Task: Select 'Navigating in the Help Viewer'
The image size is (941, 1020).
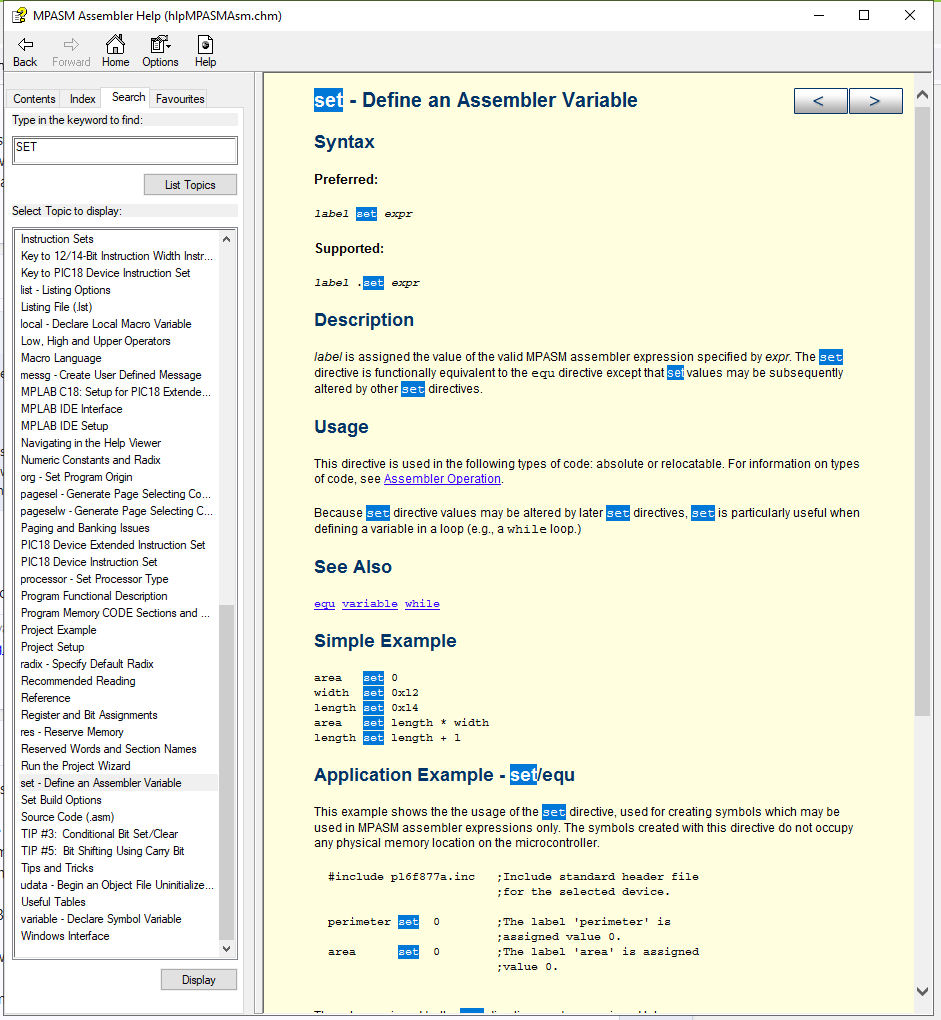Action: click(x=91, y=442)
